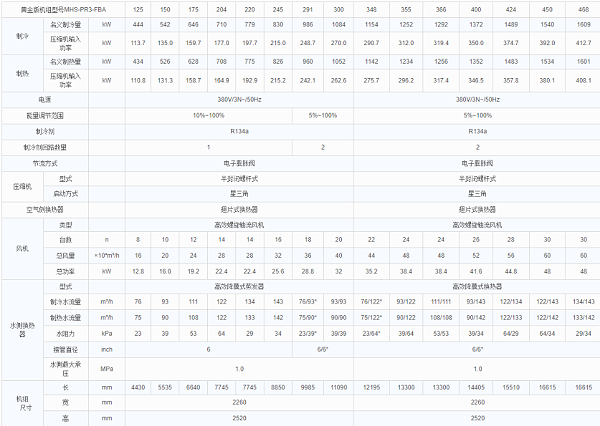Screen dimensions: 600x426
Task: Click fan total power value 35.2
Action: 372,271
